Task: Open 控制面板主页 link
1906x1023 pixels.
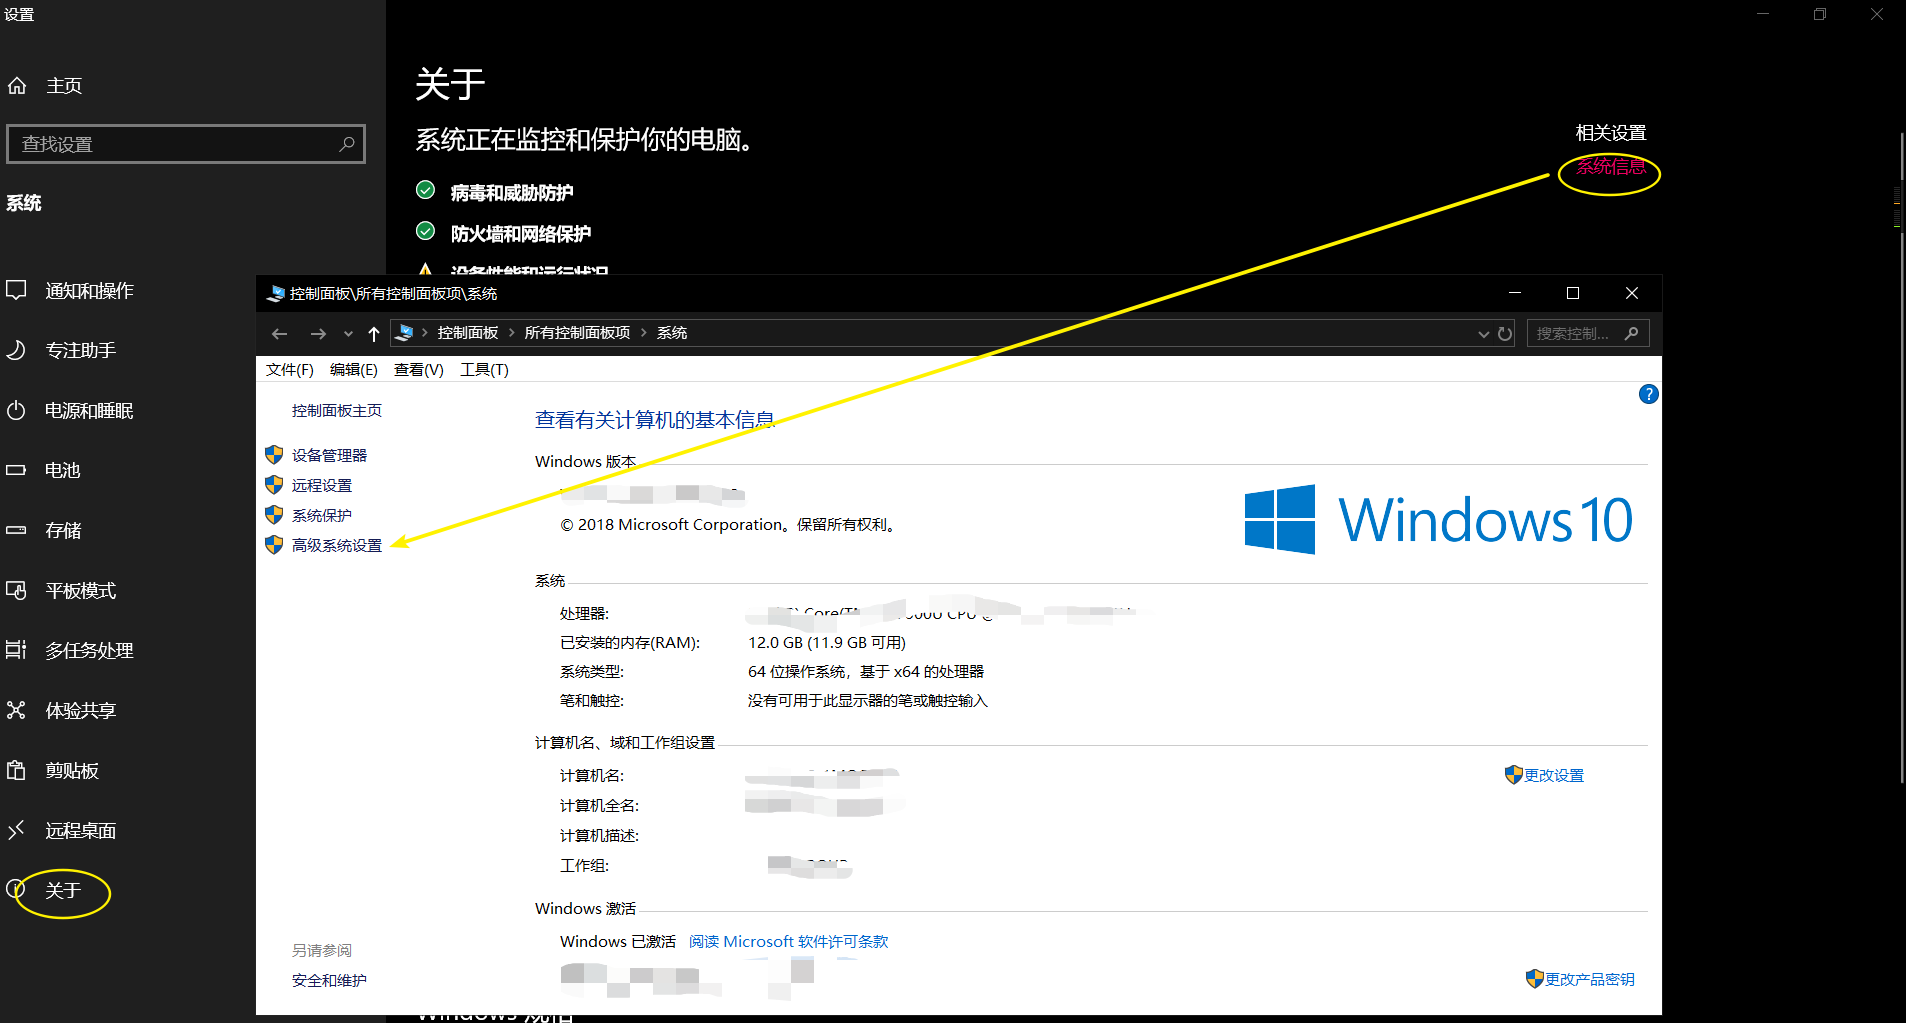Action: tap(337, 411)
